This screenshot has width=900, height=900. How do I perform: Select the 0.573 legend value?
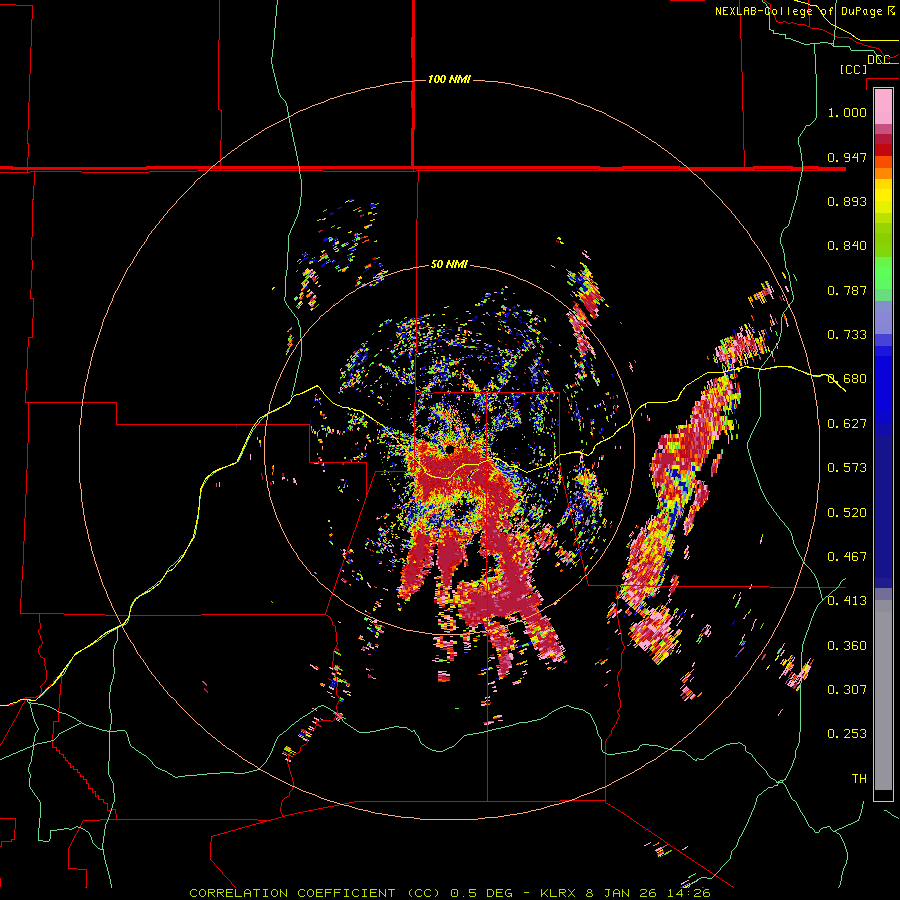point(847,468)
